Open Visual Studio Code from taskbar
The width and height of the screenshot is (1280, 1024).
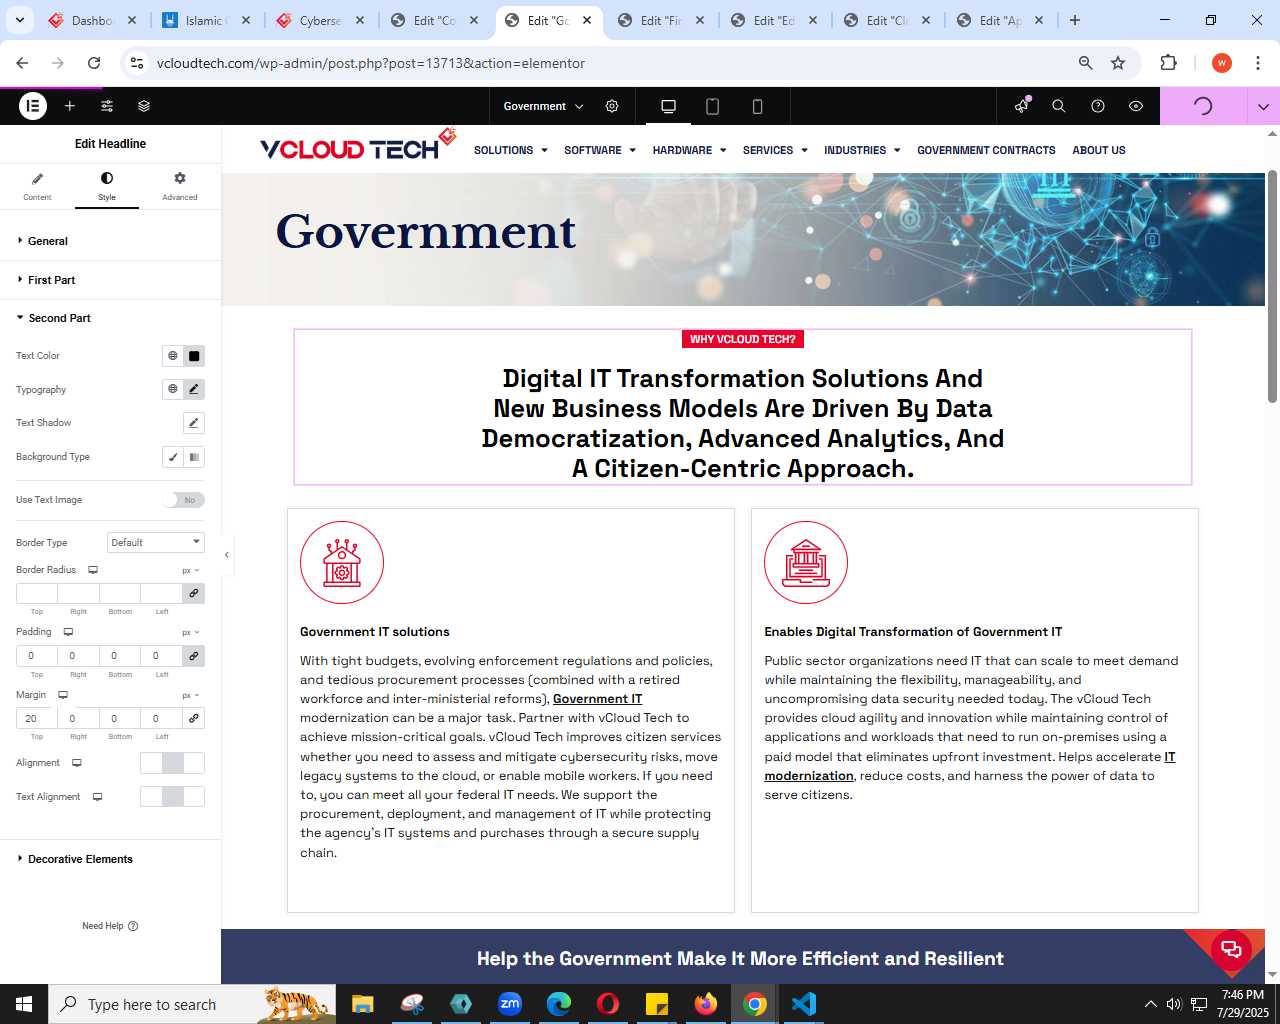coord(804,1003)
